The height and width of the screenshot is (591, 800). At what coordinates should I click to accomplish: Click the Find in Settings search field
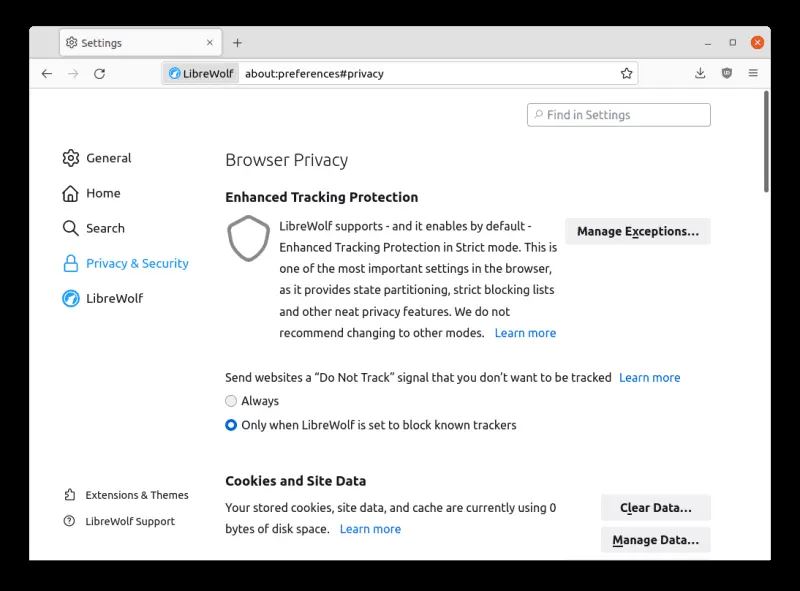(618, 115)
